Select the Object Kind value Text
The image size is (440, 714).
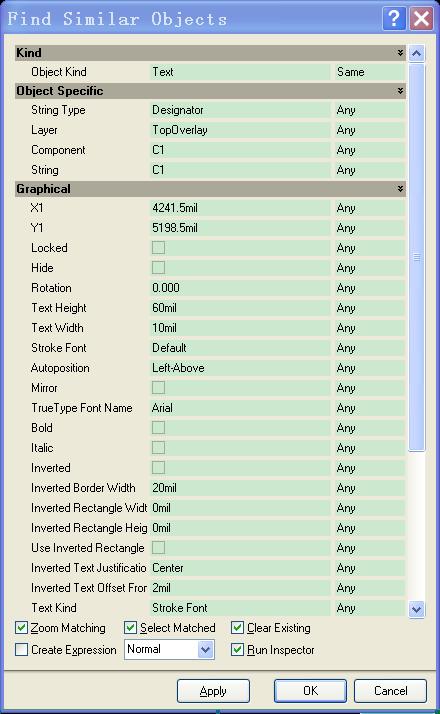(x=240, y=72)
